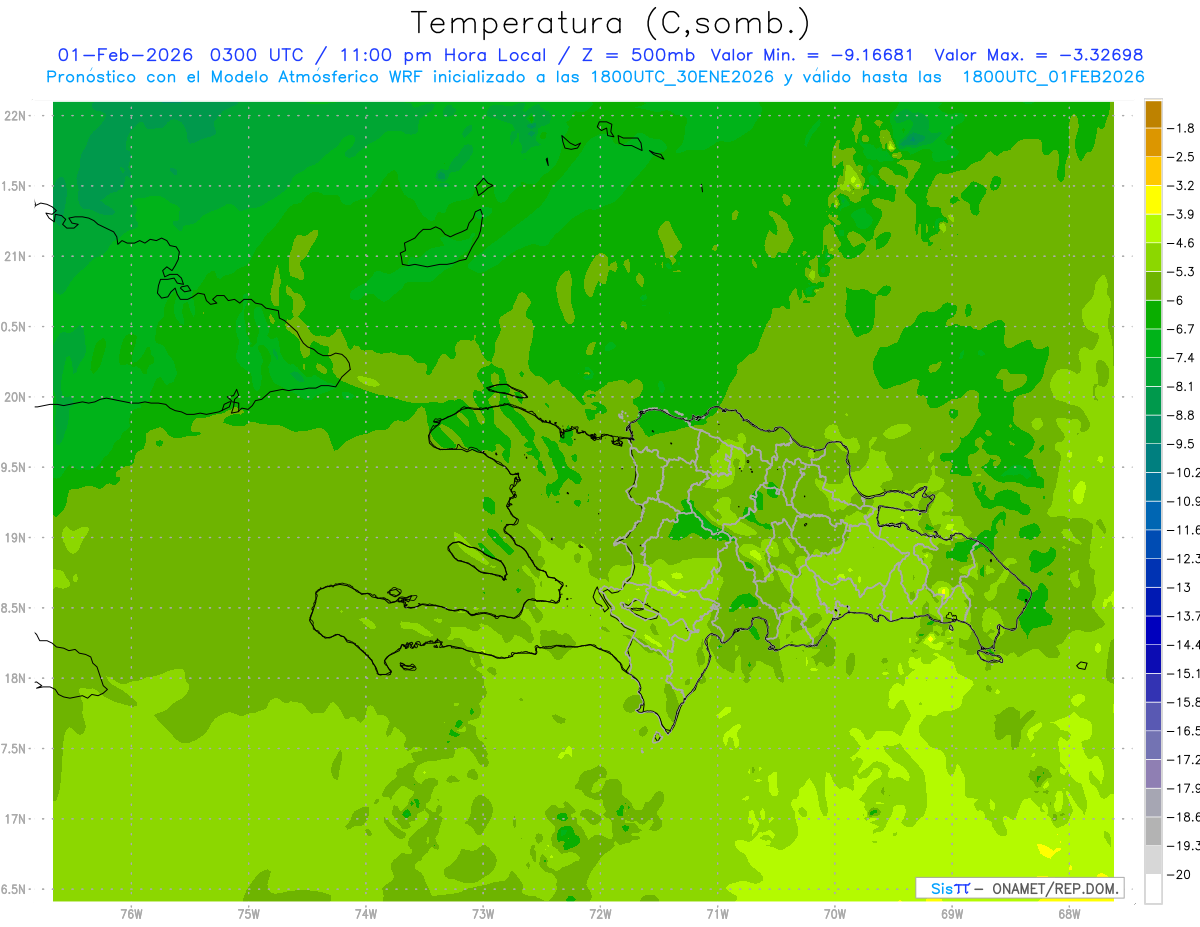Select the '-4.6' colorbar value
This screenshot has height=927, width=1200.
click(x=1183, y=243)
